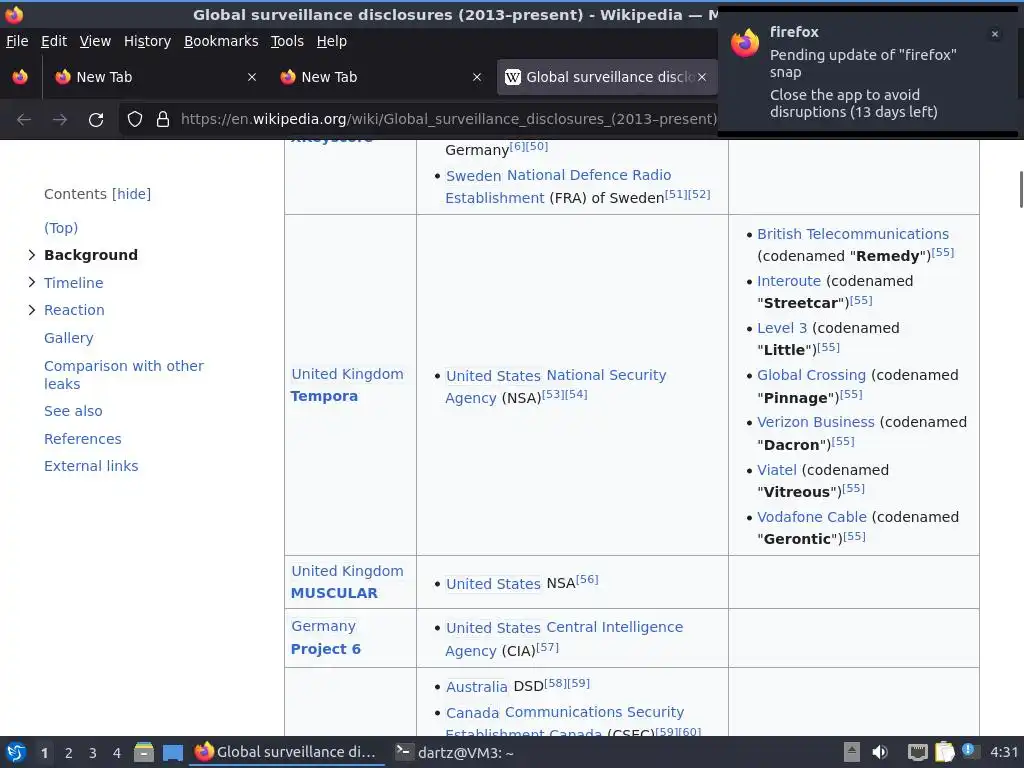Open the Help menu
The image size is (1024, 768).
[x=332, y=41]
